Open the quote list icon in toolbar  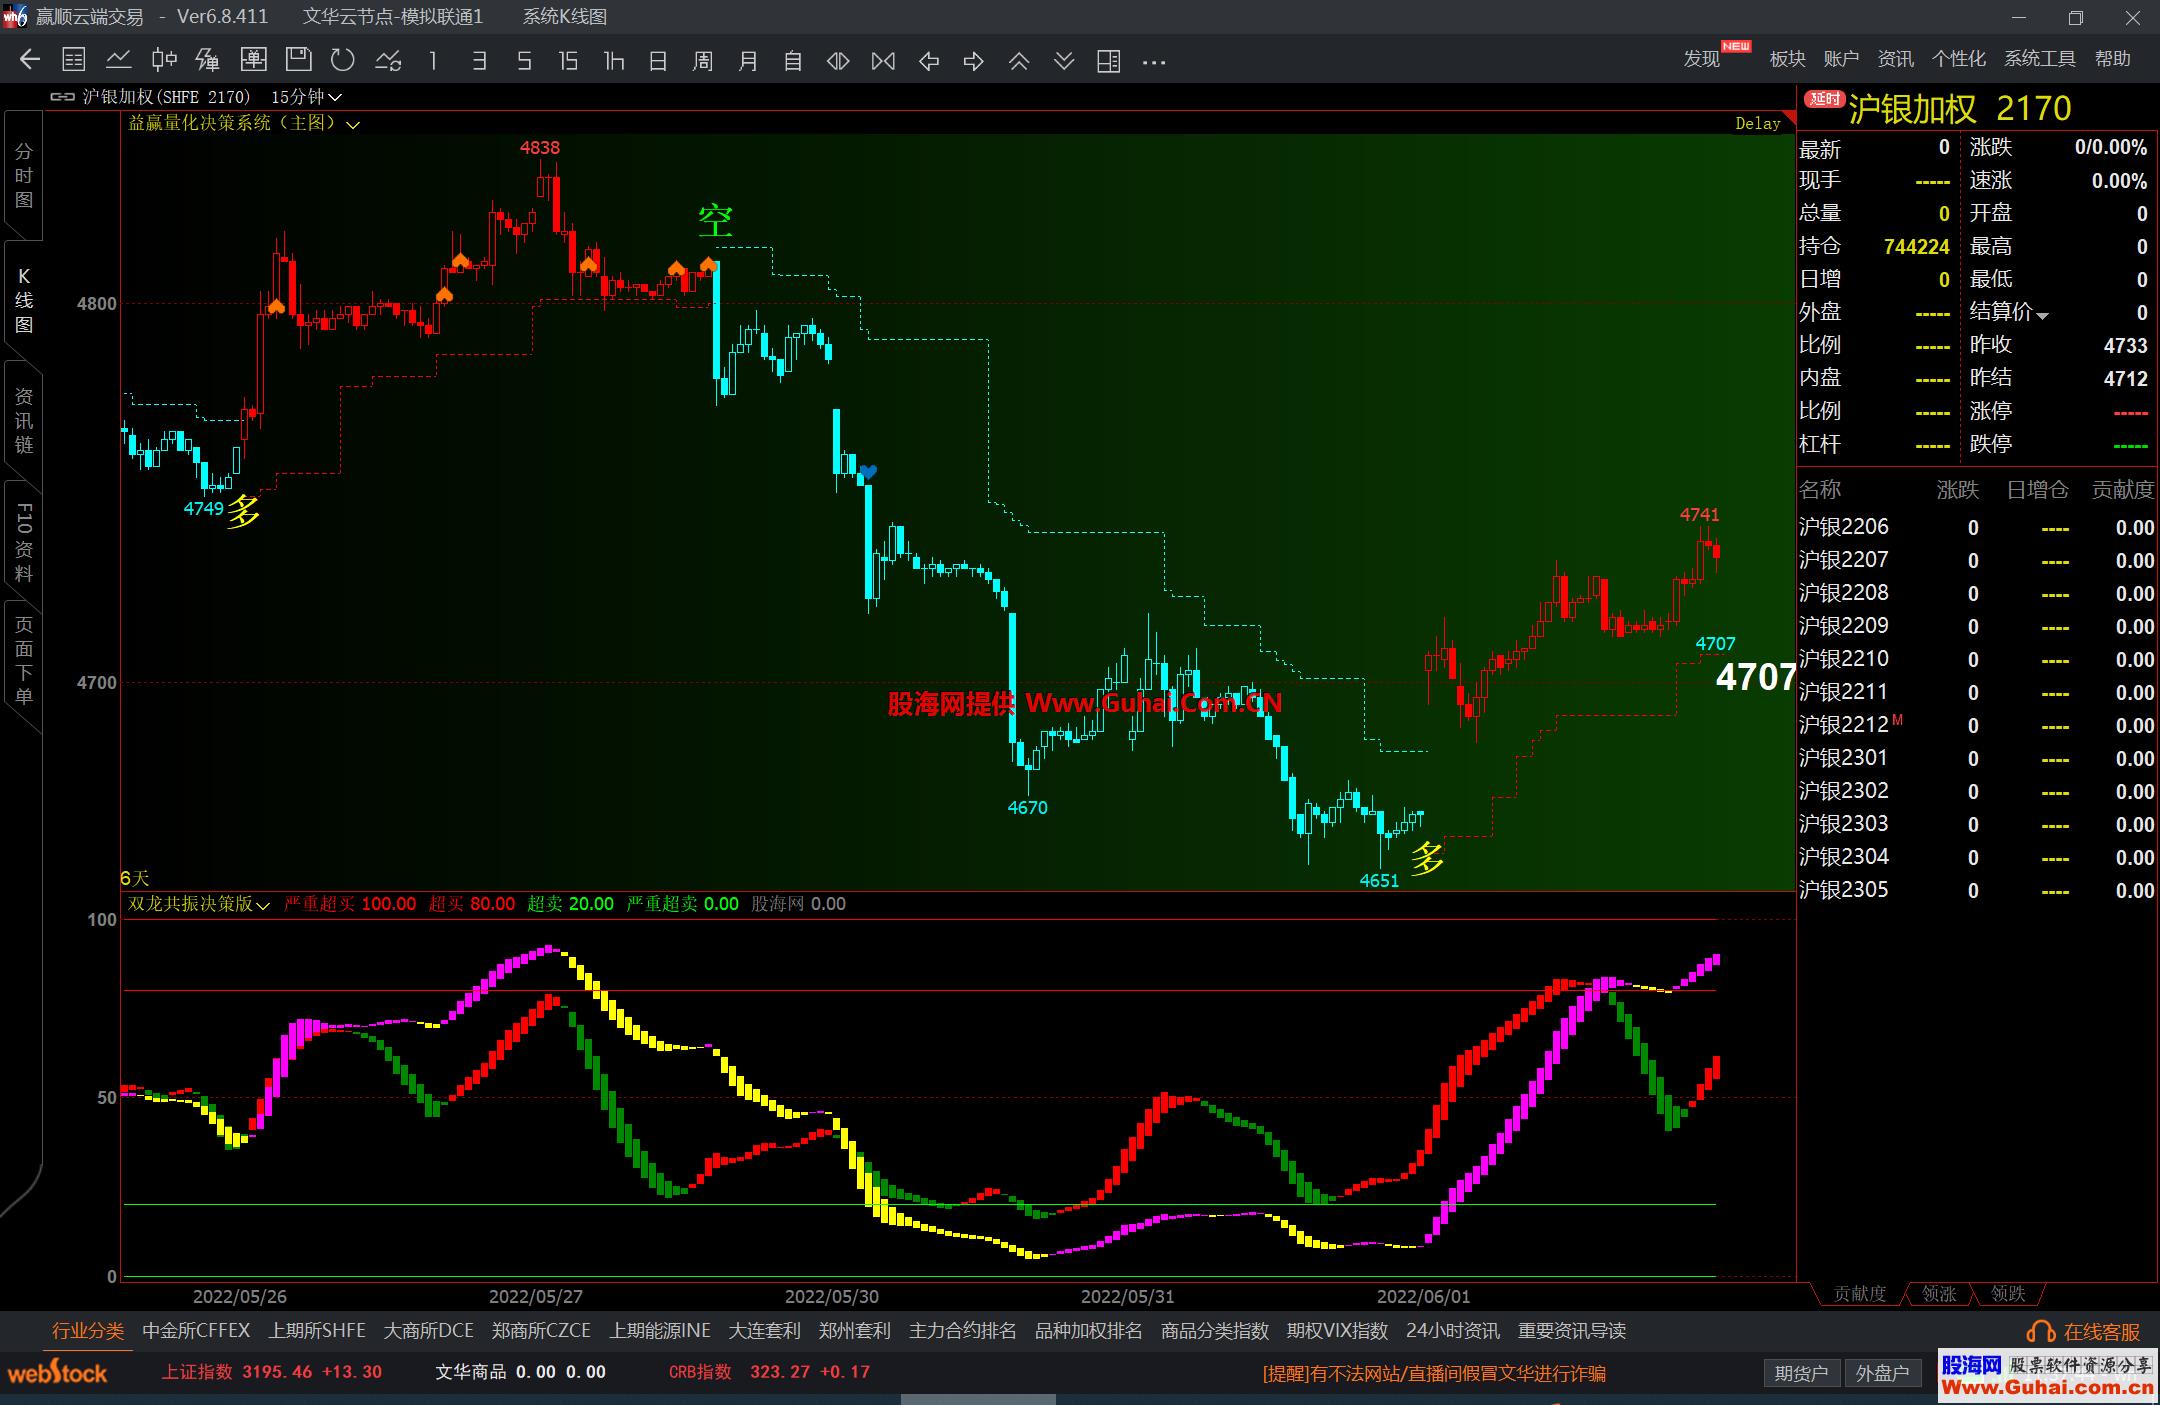tap(74, 60)
